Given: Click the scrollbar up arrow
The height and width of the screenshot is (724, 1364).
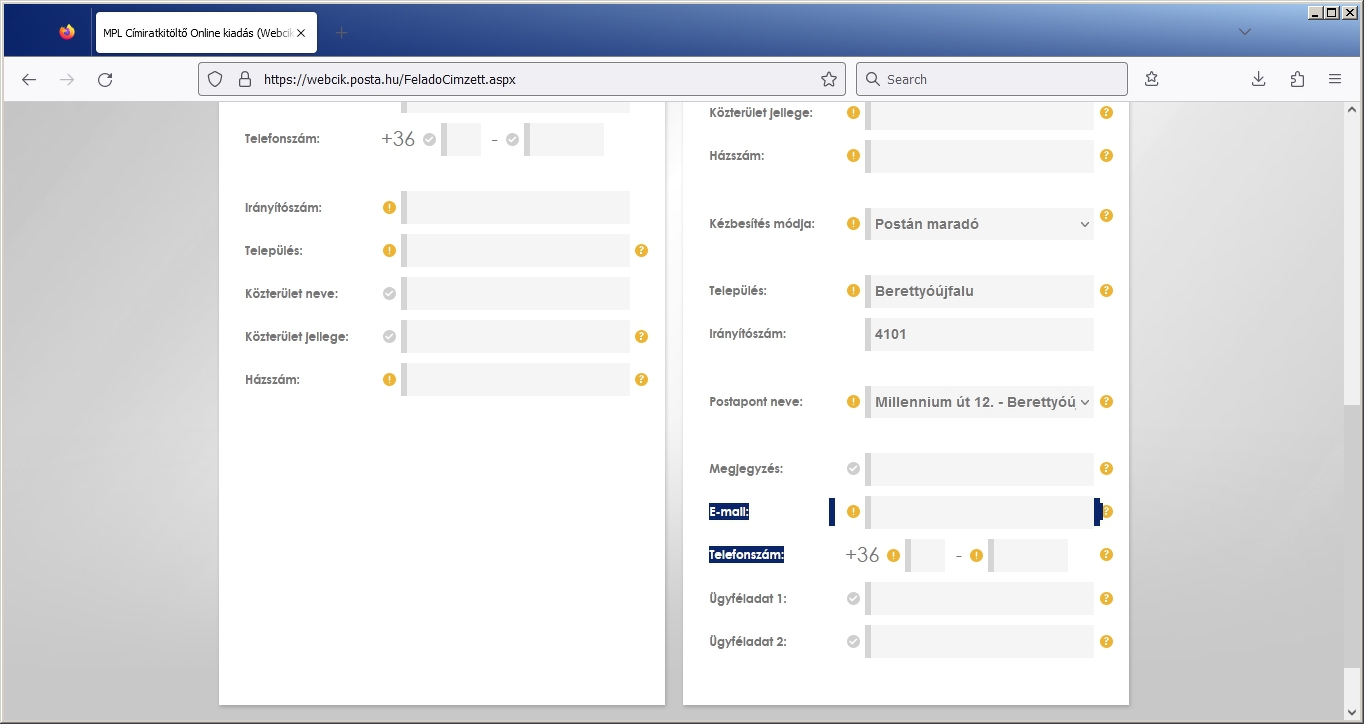Looking at the screenshot, I should coord(1353,109).
